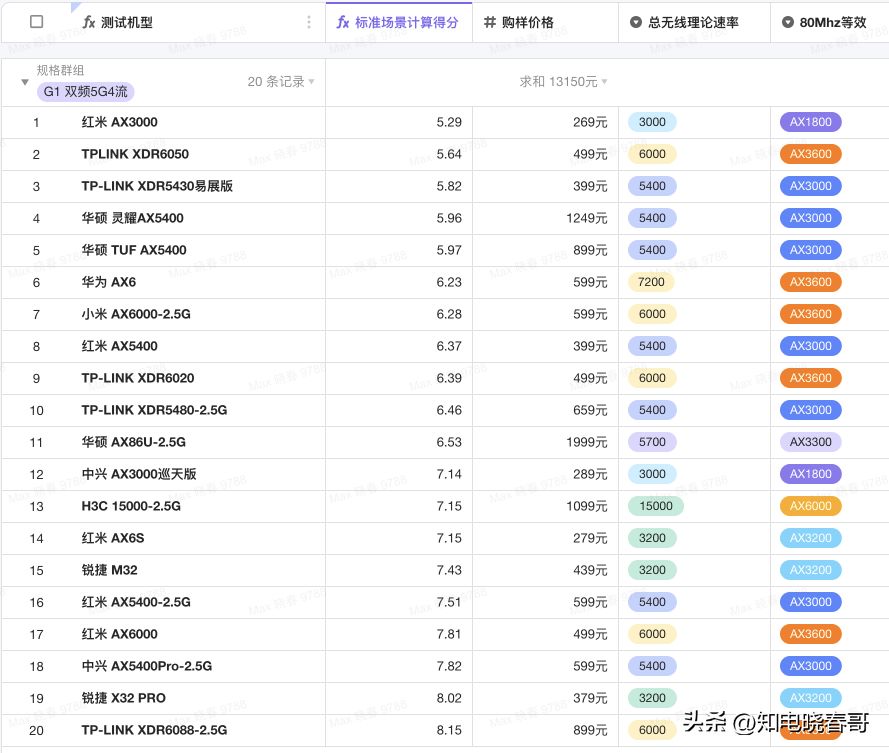The height and width of the screenshot is (753, 889).
Task: Click the AX1800 tag in 中兴 AX3000巡天版 row
Action: (811, 474)
